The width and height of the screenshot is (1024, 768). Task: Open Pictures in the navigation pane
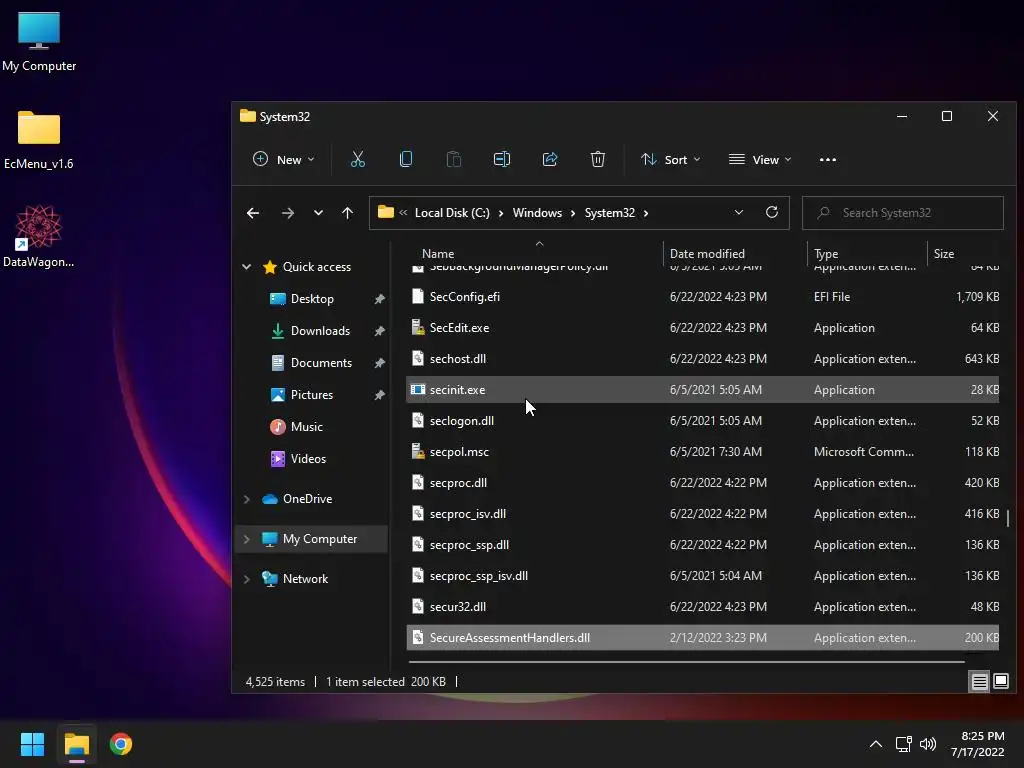pyautogui.click(x=312, y=395)
